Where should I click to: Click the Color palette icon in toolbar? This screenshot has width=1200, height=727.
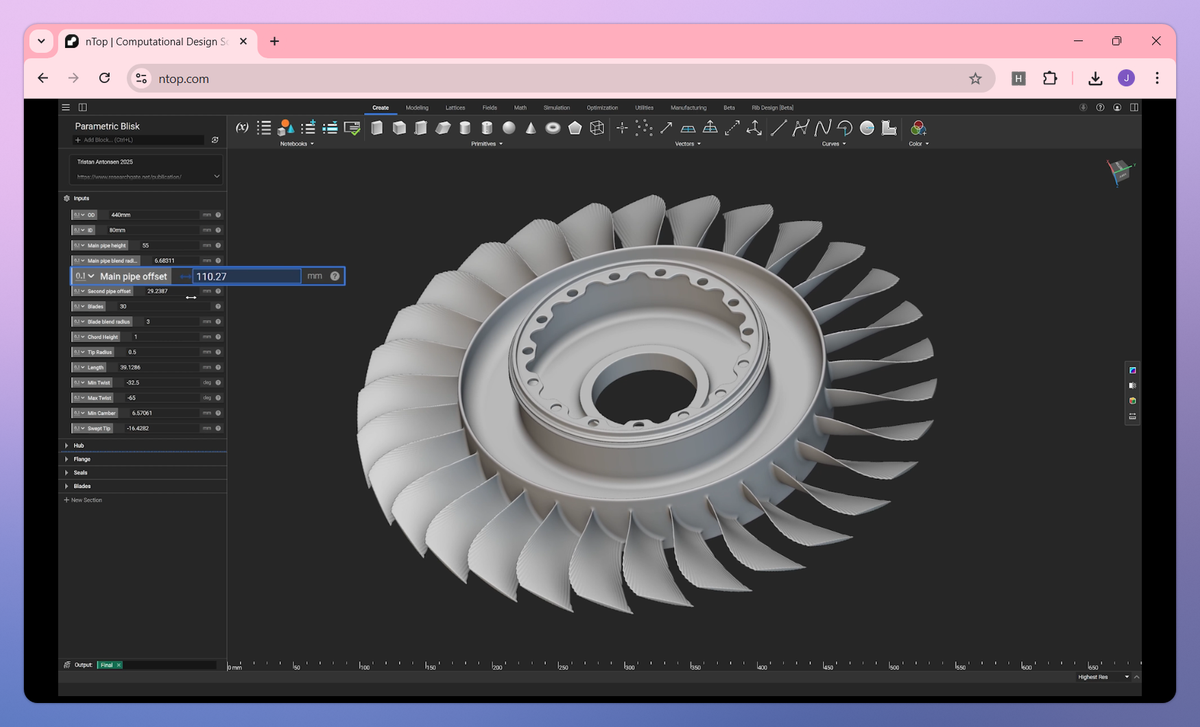pyautogui.click(x=918, y=128)
